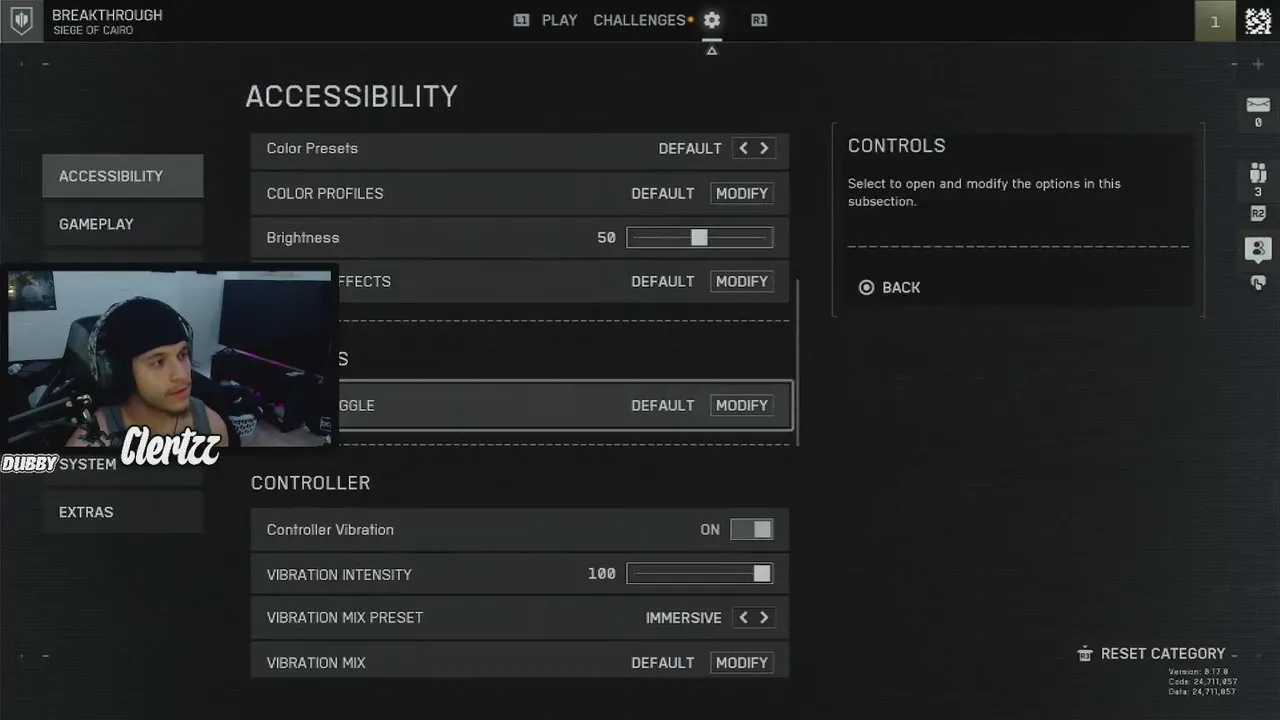Click the player level 1 badge

click(1215, 21)
